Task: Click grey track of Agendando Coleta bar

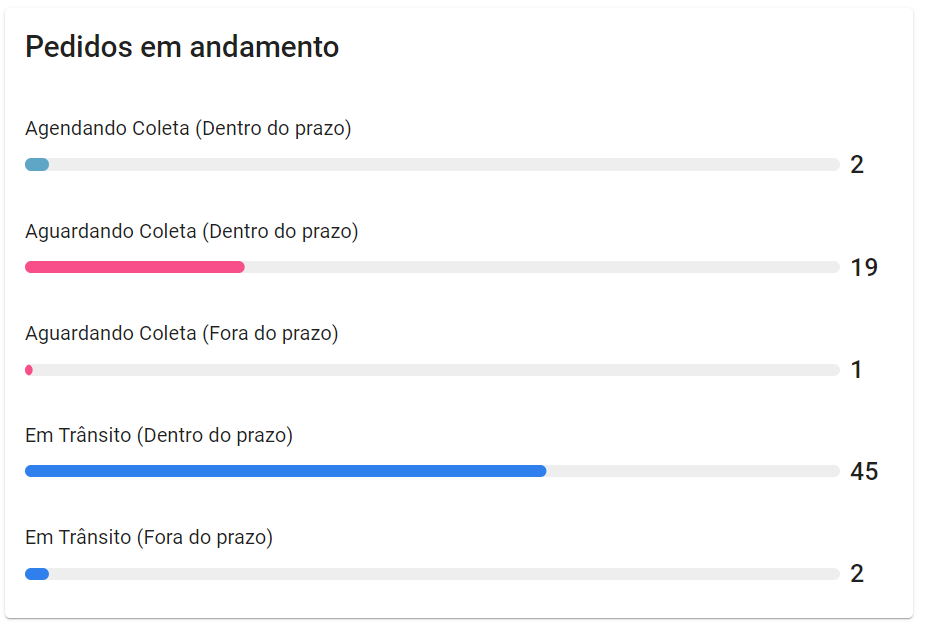Action: pyautogui.click(x=445, y=164)
